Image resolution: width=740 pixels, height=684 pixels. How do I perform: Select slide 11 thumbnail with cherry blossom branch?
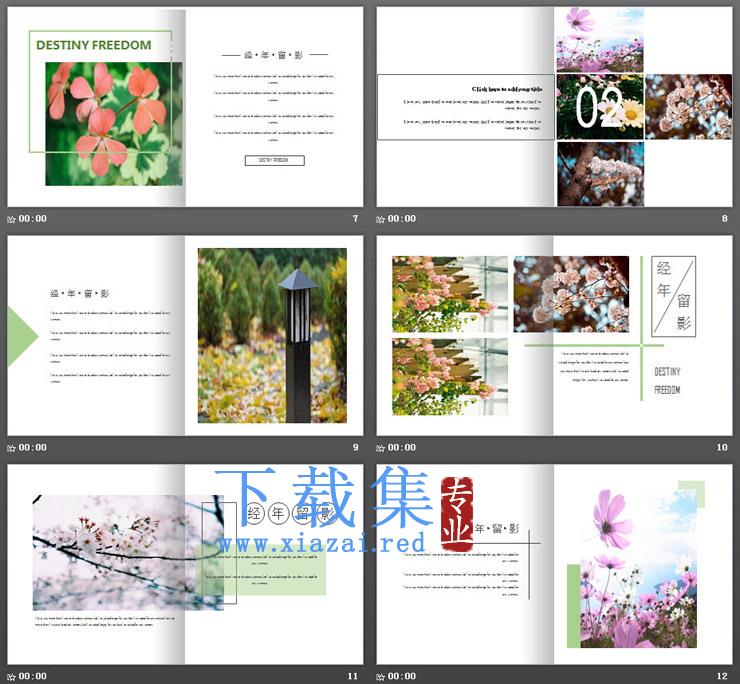[185, 564]
